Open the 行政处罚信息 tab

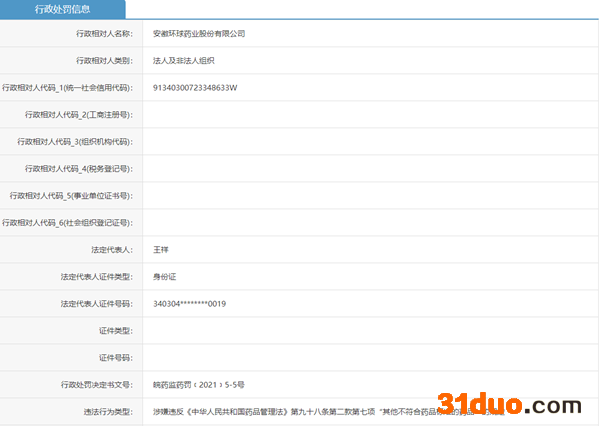(62, 9)
